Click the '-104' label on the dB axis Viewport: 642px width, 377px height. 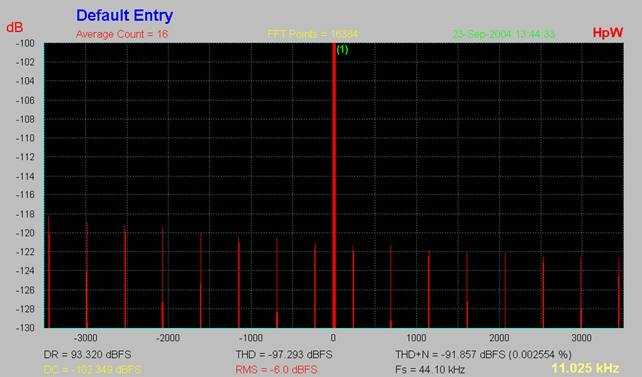25,81
